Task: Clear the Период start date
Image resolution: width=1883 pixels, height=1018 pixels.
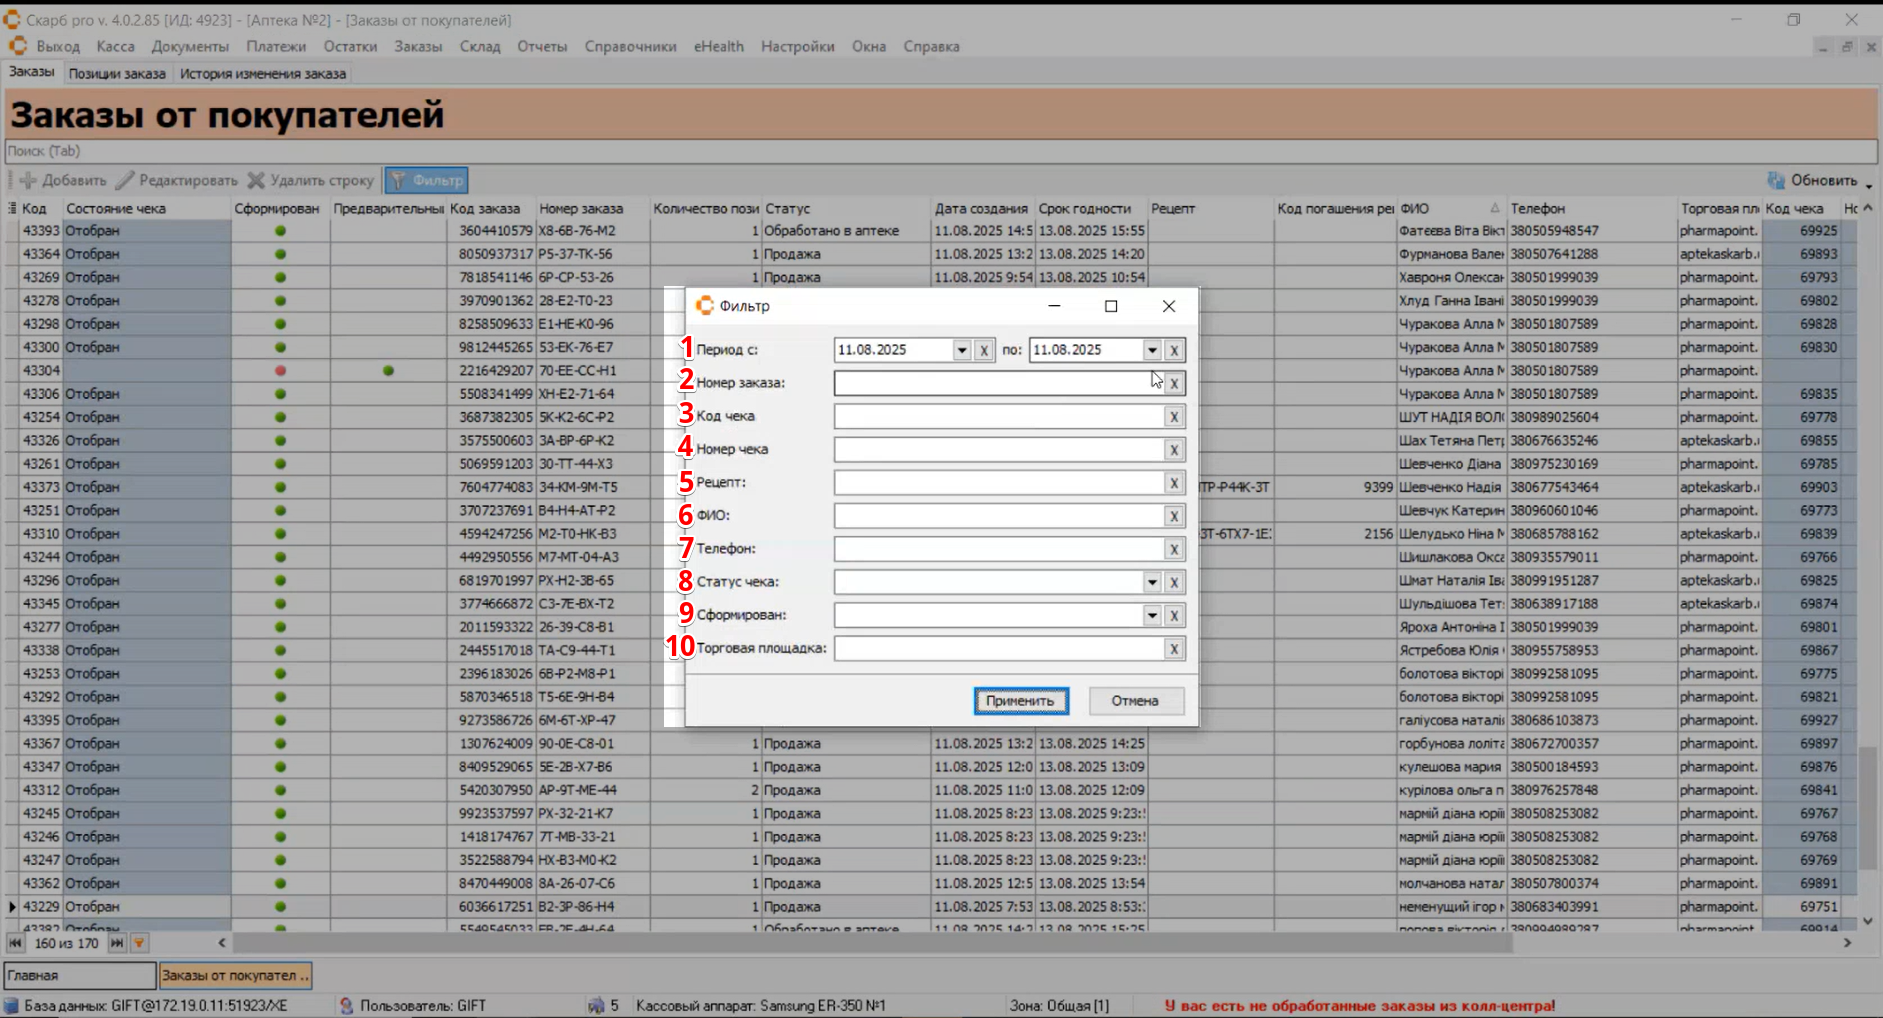Action: (x=984, y=350)
